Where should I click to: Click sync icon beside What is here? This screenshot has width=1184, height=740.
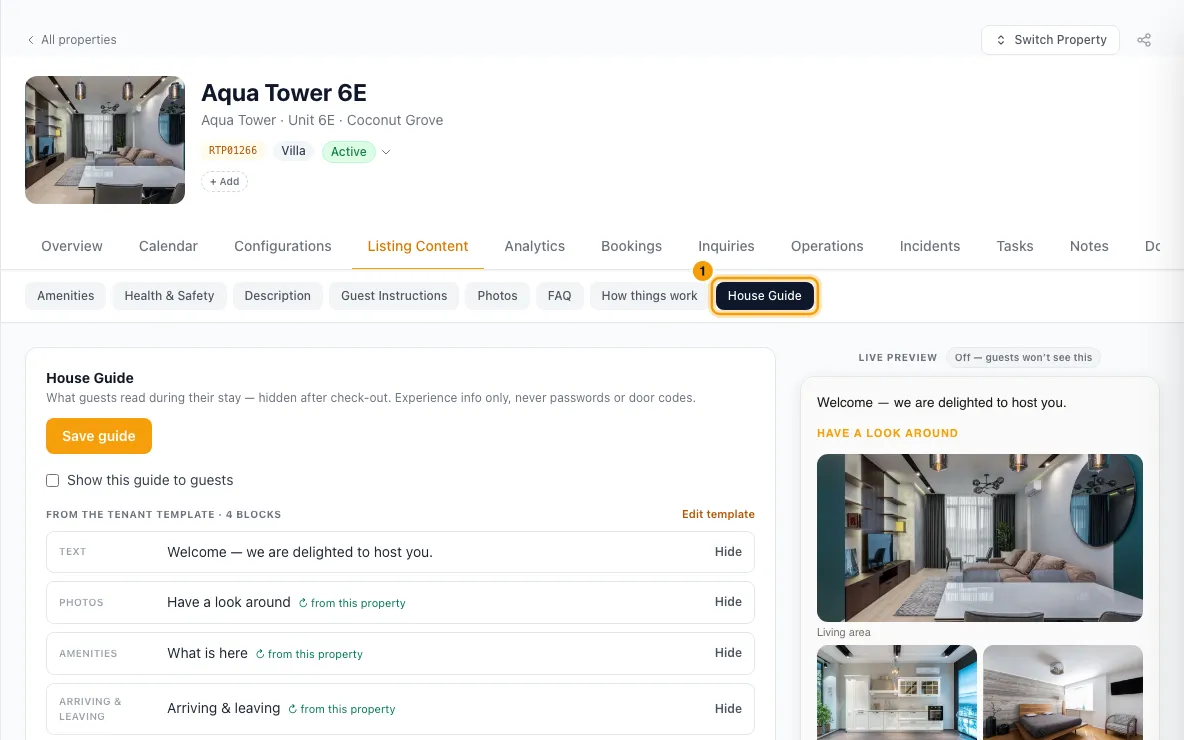(260, 654)
